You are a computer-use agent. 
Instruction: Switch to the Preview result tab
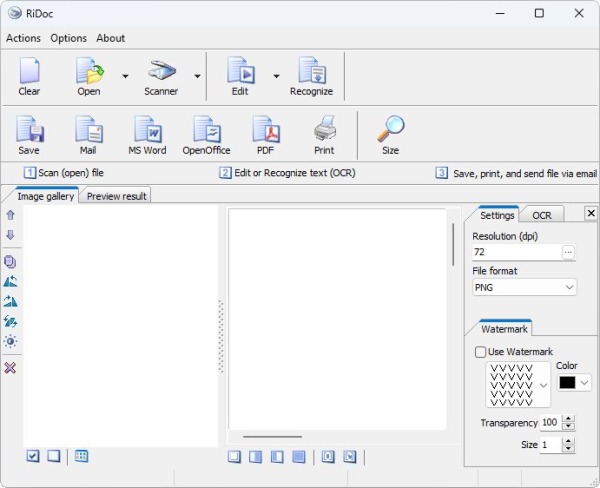pyautogui.click(x=117, y=196)
